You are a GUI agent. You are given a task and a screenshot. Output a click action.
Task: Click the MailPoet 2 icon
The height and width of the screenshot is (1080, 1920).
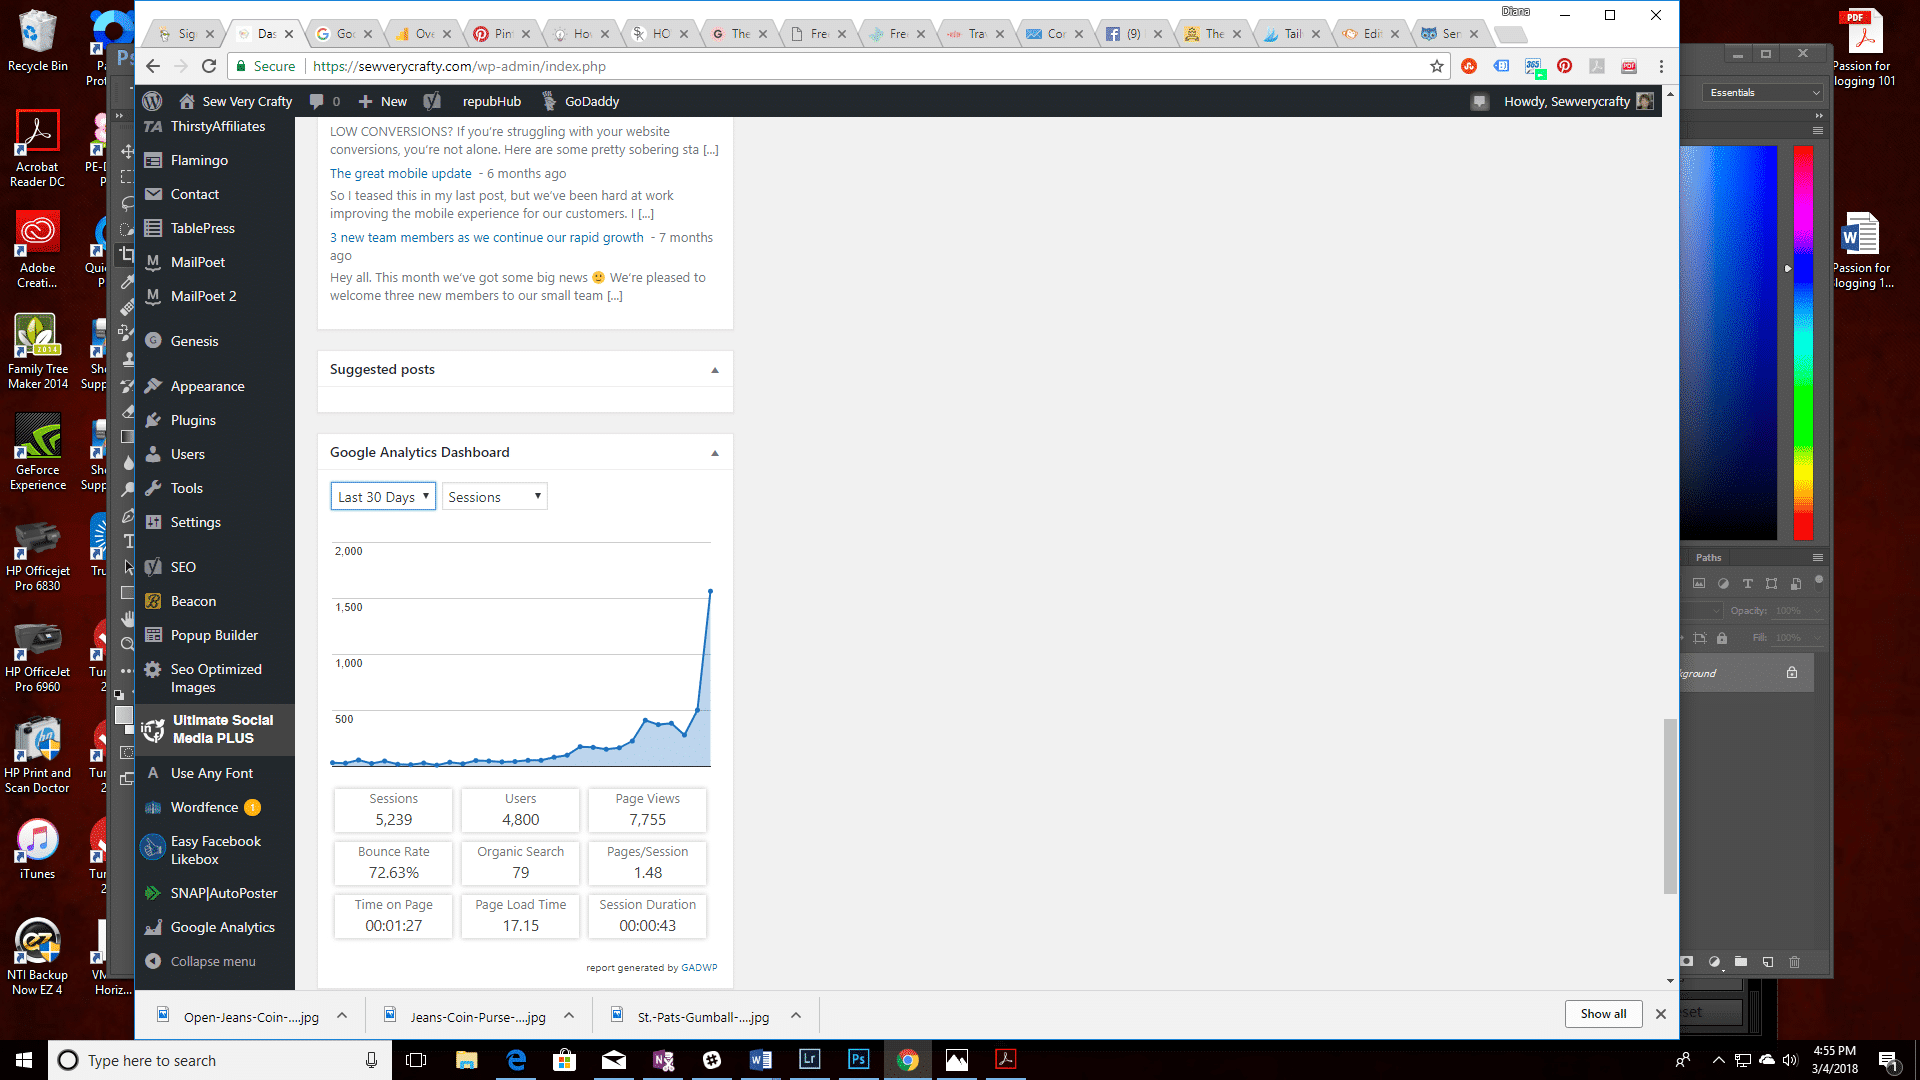point(153,296)
